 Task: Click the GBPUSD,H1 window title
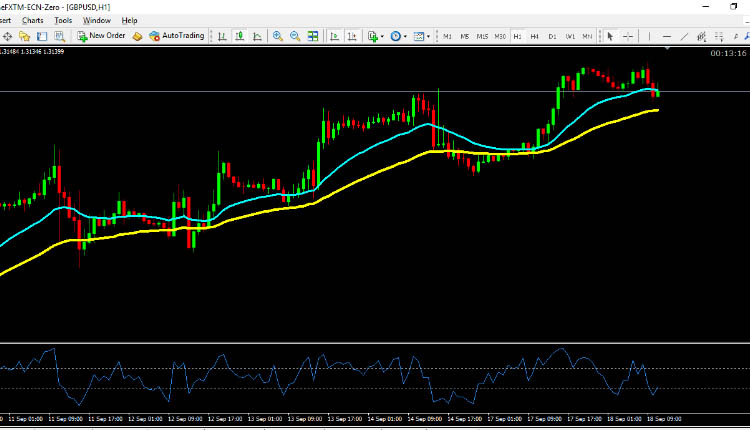[88, 7]
